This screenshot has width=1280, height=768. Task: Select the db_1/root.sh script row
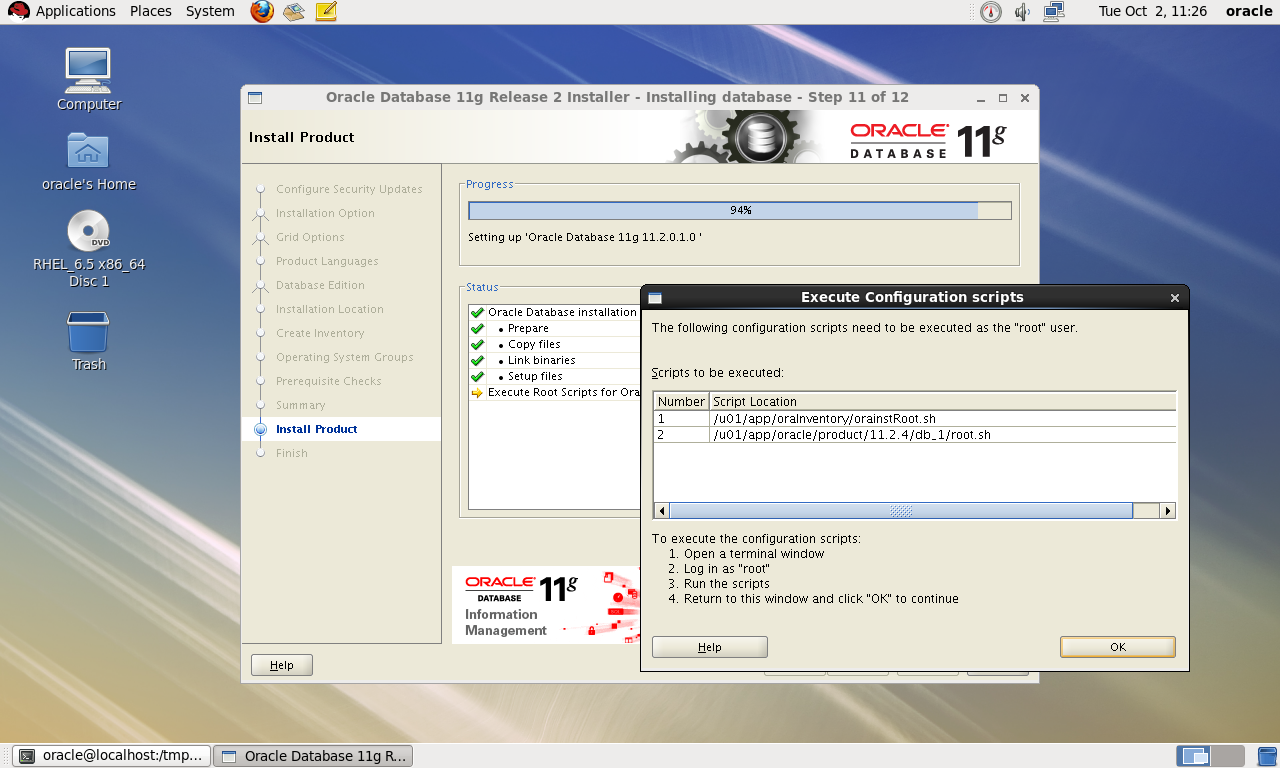915,434
